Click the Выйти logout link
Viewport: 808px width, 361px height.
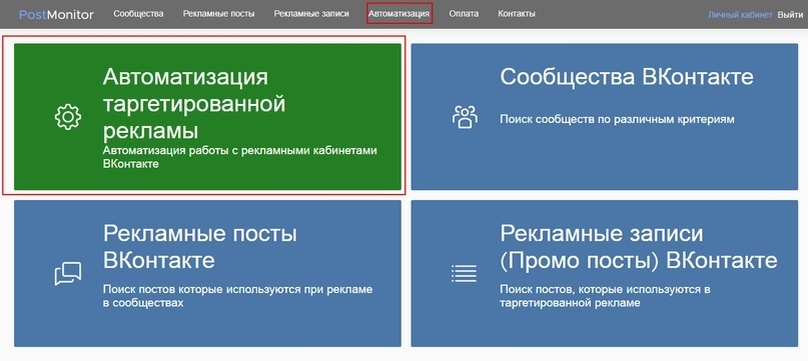coord(790,15)
